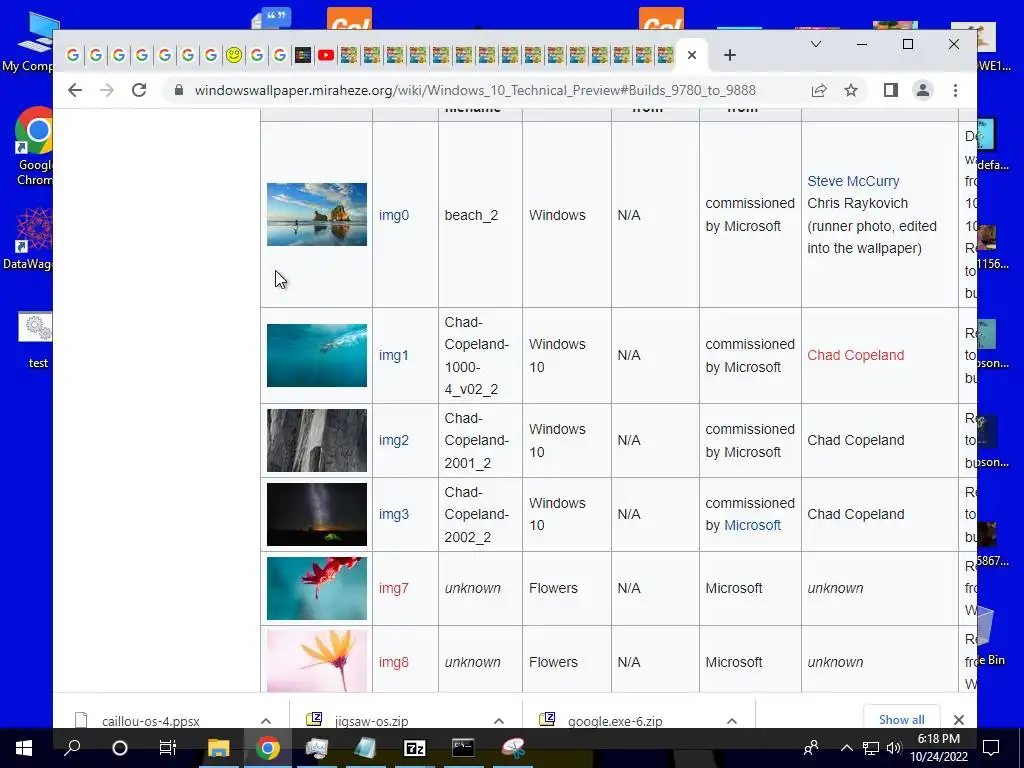
Task: Open the img1 link
Action: tap(394, 355)
